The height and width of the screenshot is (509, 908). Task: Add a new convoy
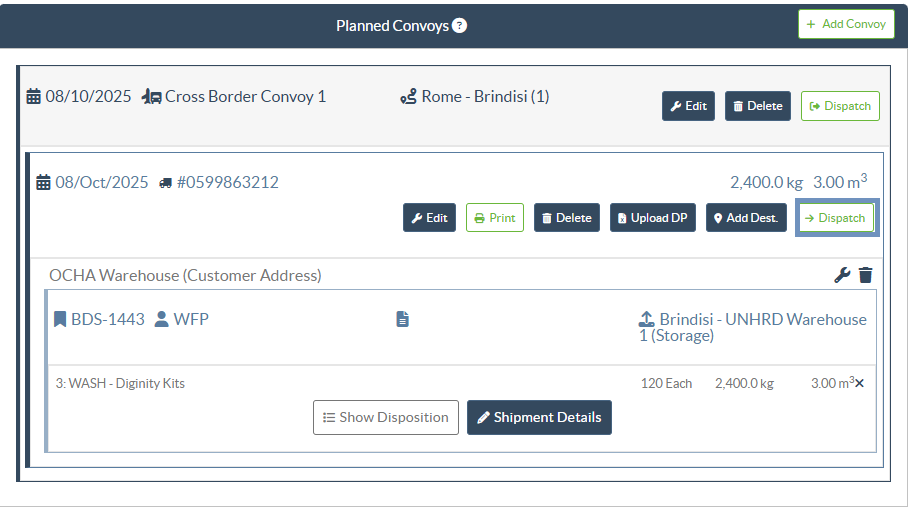[x=846, y=24]
